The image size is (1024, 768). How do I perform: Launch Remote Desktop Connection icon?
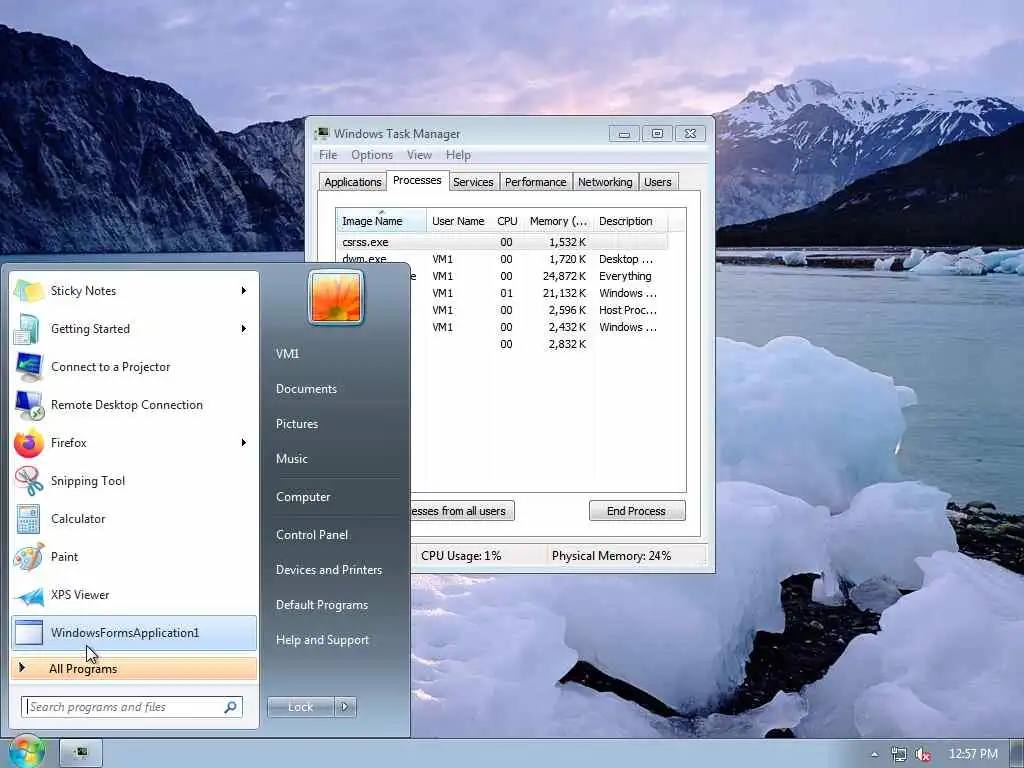click(x=29, y=405)
